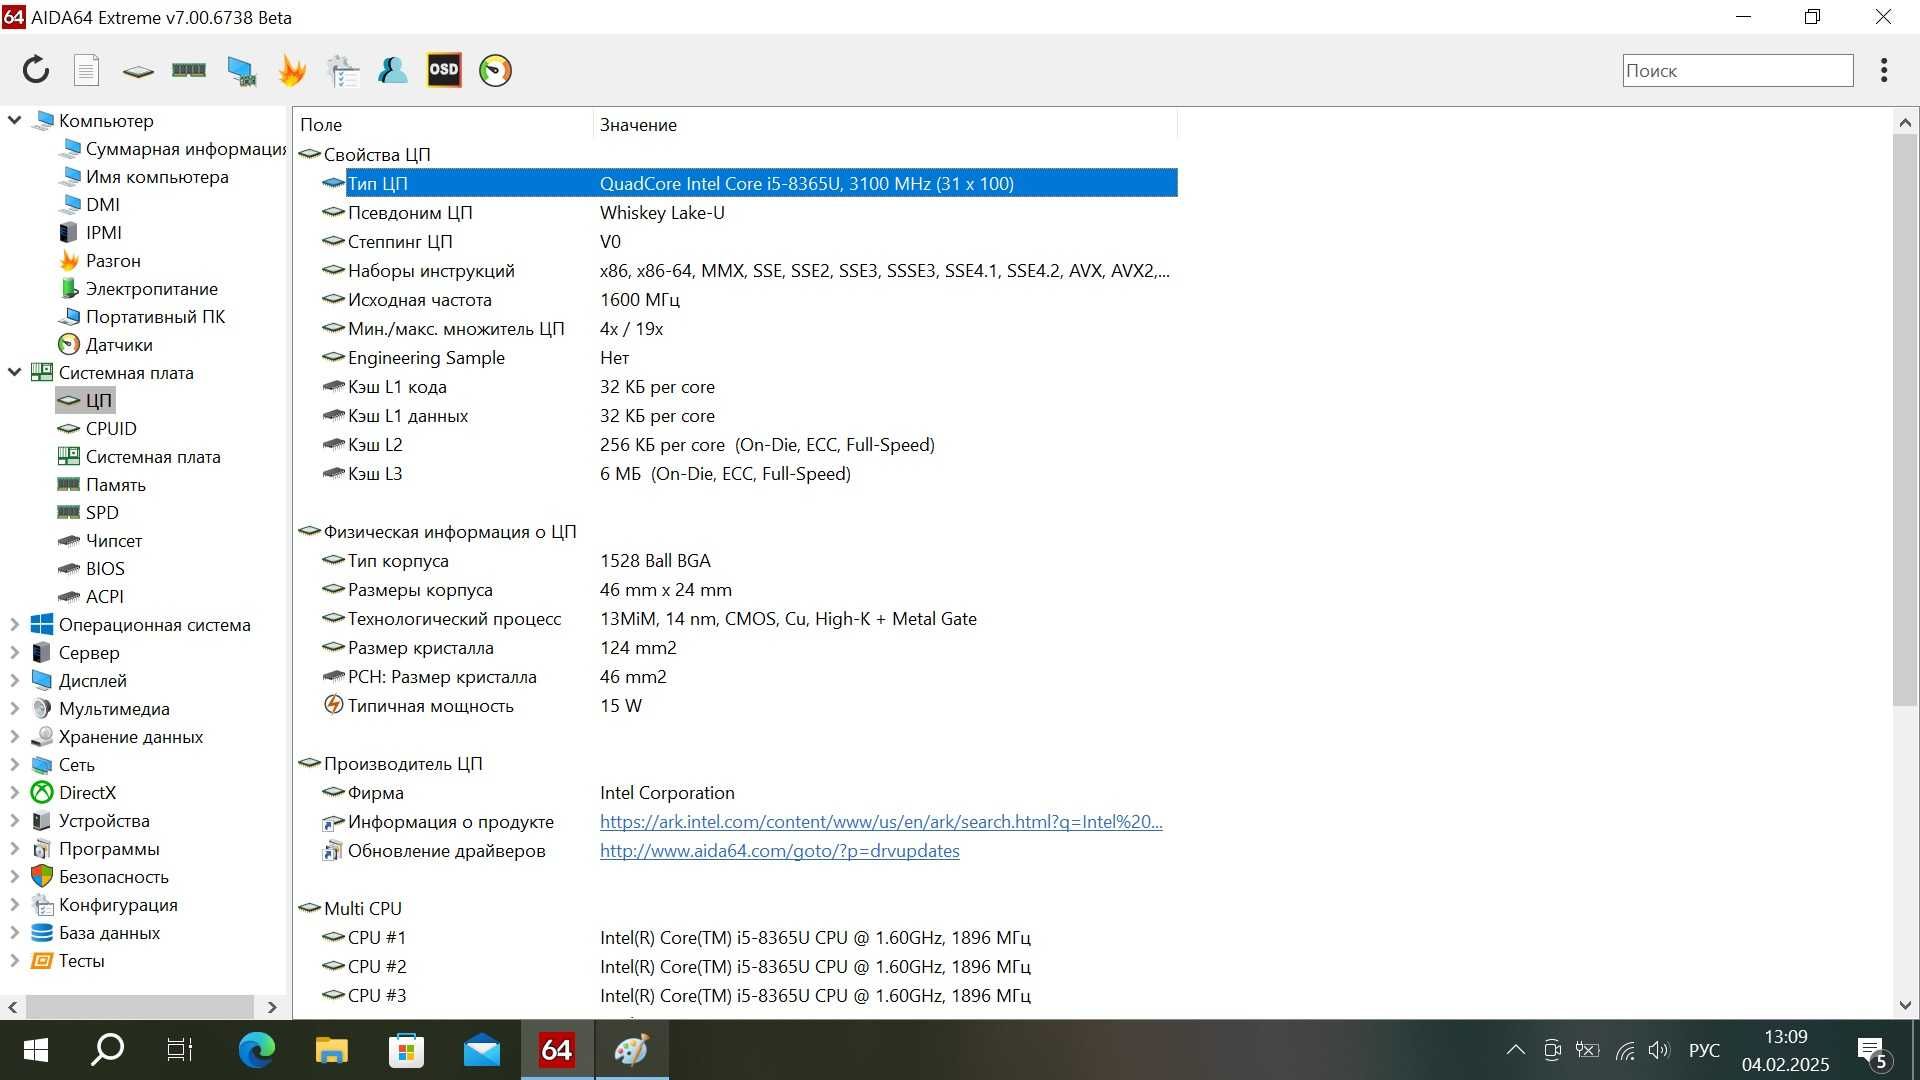Click the monitor diagnostics toolbar icon
Image resolution: width=1920 pixels, height=1080 pixels.
tap(241, 70)
